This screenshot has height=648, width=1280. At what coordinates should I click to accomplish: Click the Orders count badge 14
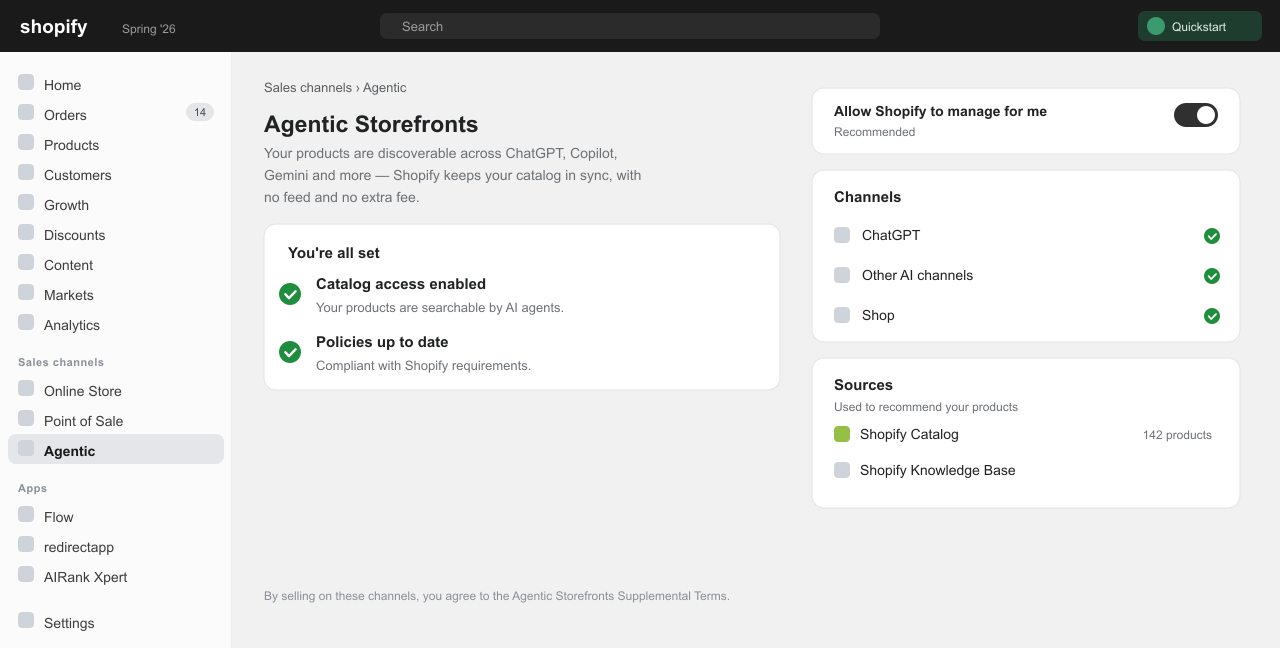pos(200,112)
